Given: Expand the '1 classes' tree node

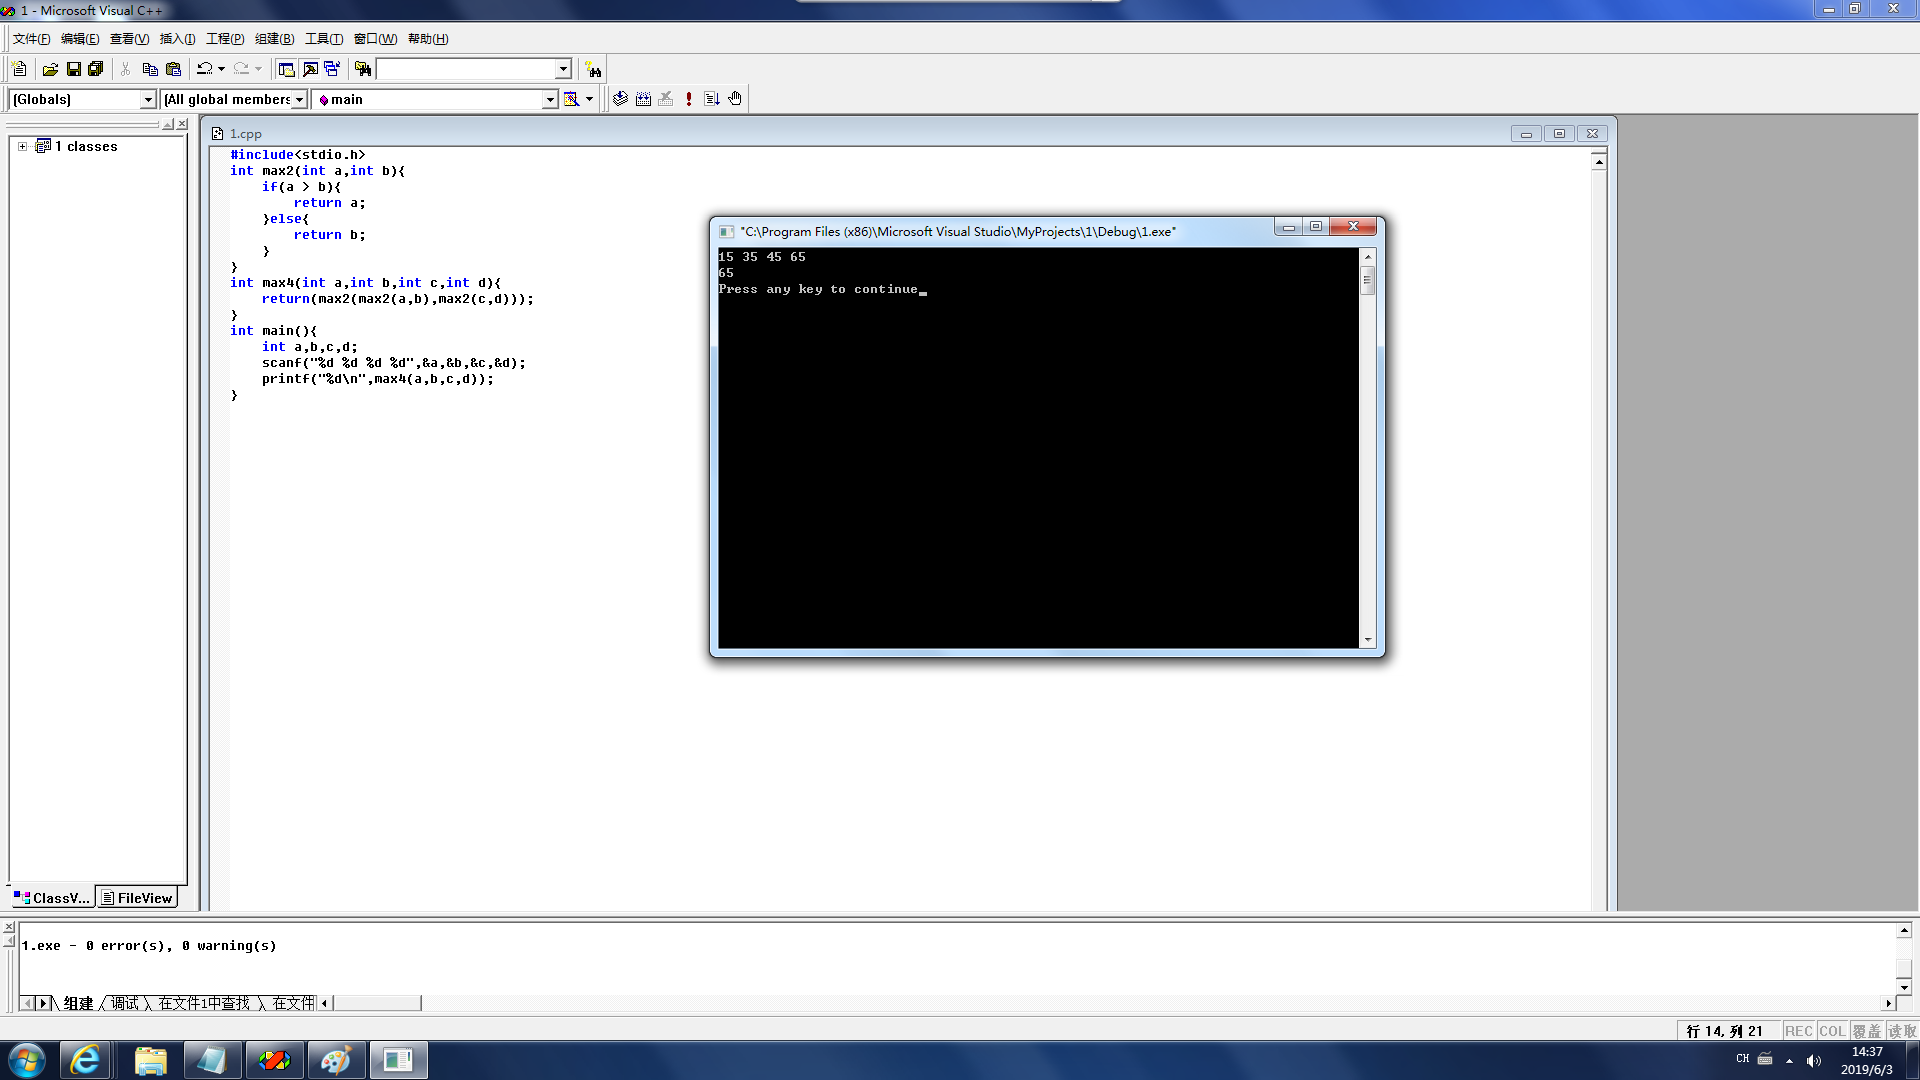Looking at the screenshot, I should (x=22, y=146).
